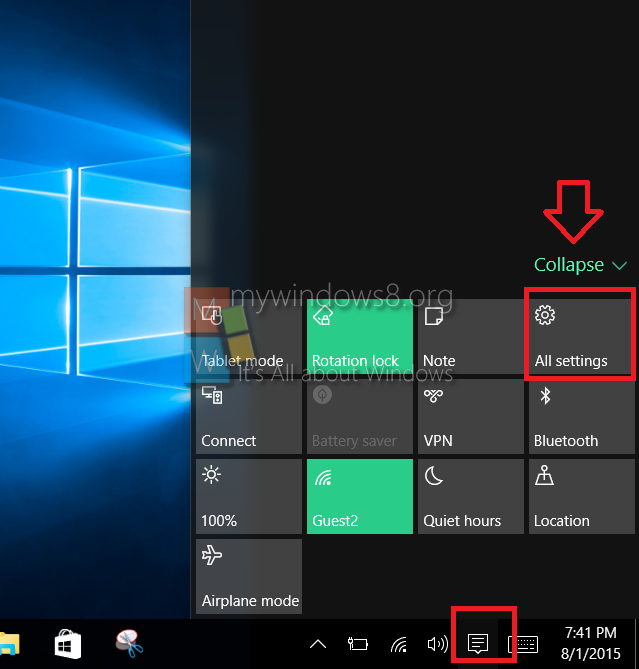Open the touch keyboard icon in taskbar
This screenshot has width=639, height=669.
(x=524, y=643)
